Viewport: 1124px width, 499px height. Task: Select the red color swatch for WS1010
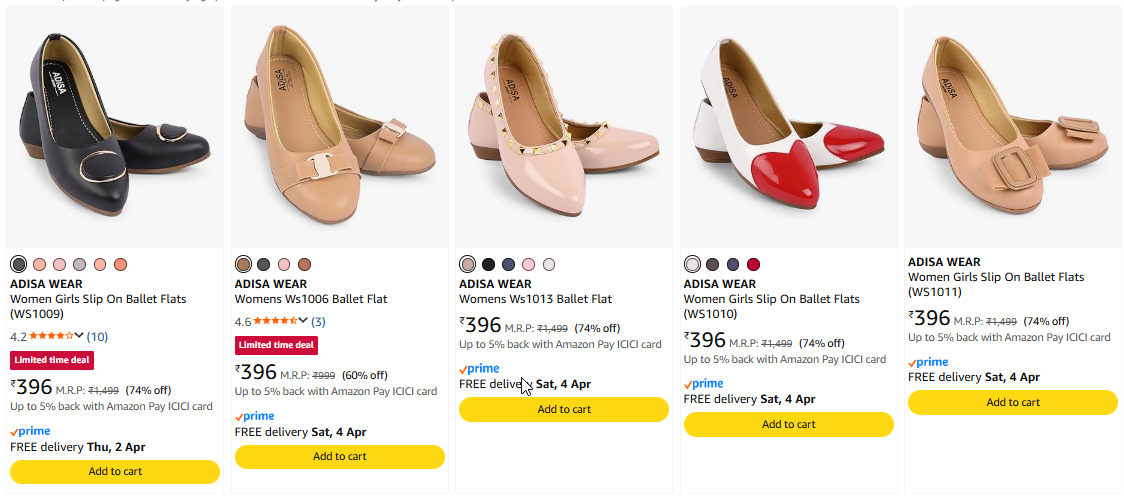click(x=753, y=264)
